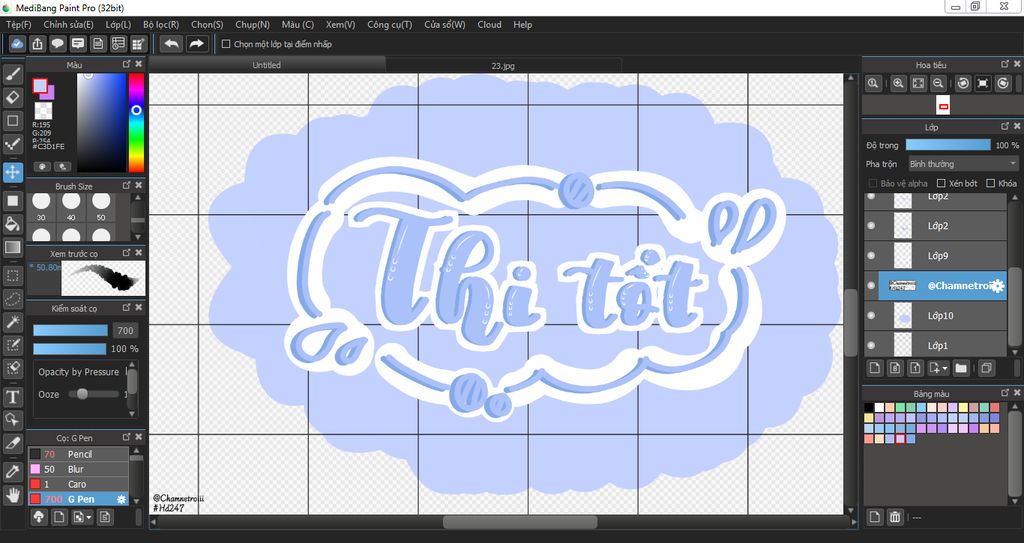The width and height of the screenshot is (1024, 543).
Task: Adjust the Độ trong opacity slider
Action: coord(948,145)
